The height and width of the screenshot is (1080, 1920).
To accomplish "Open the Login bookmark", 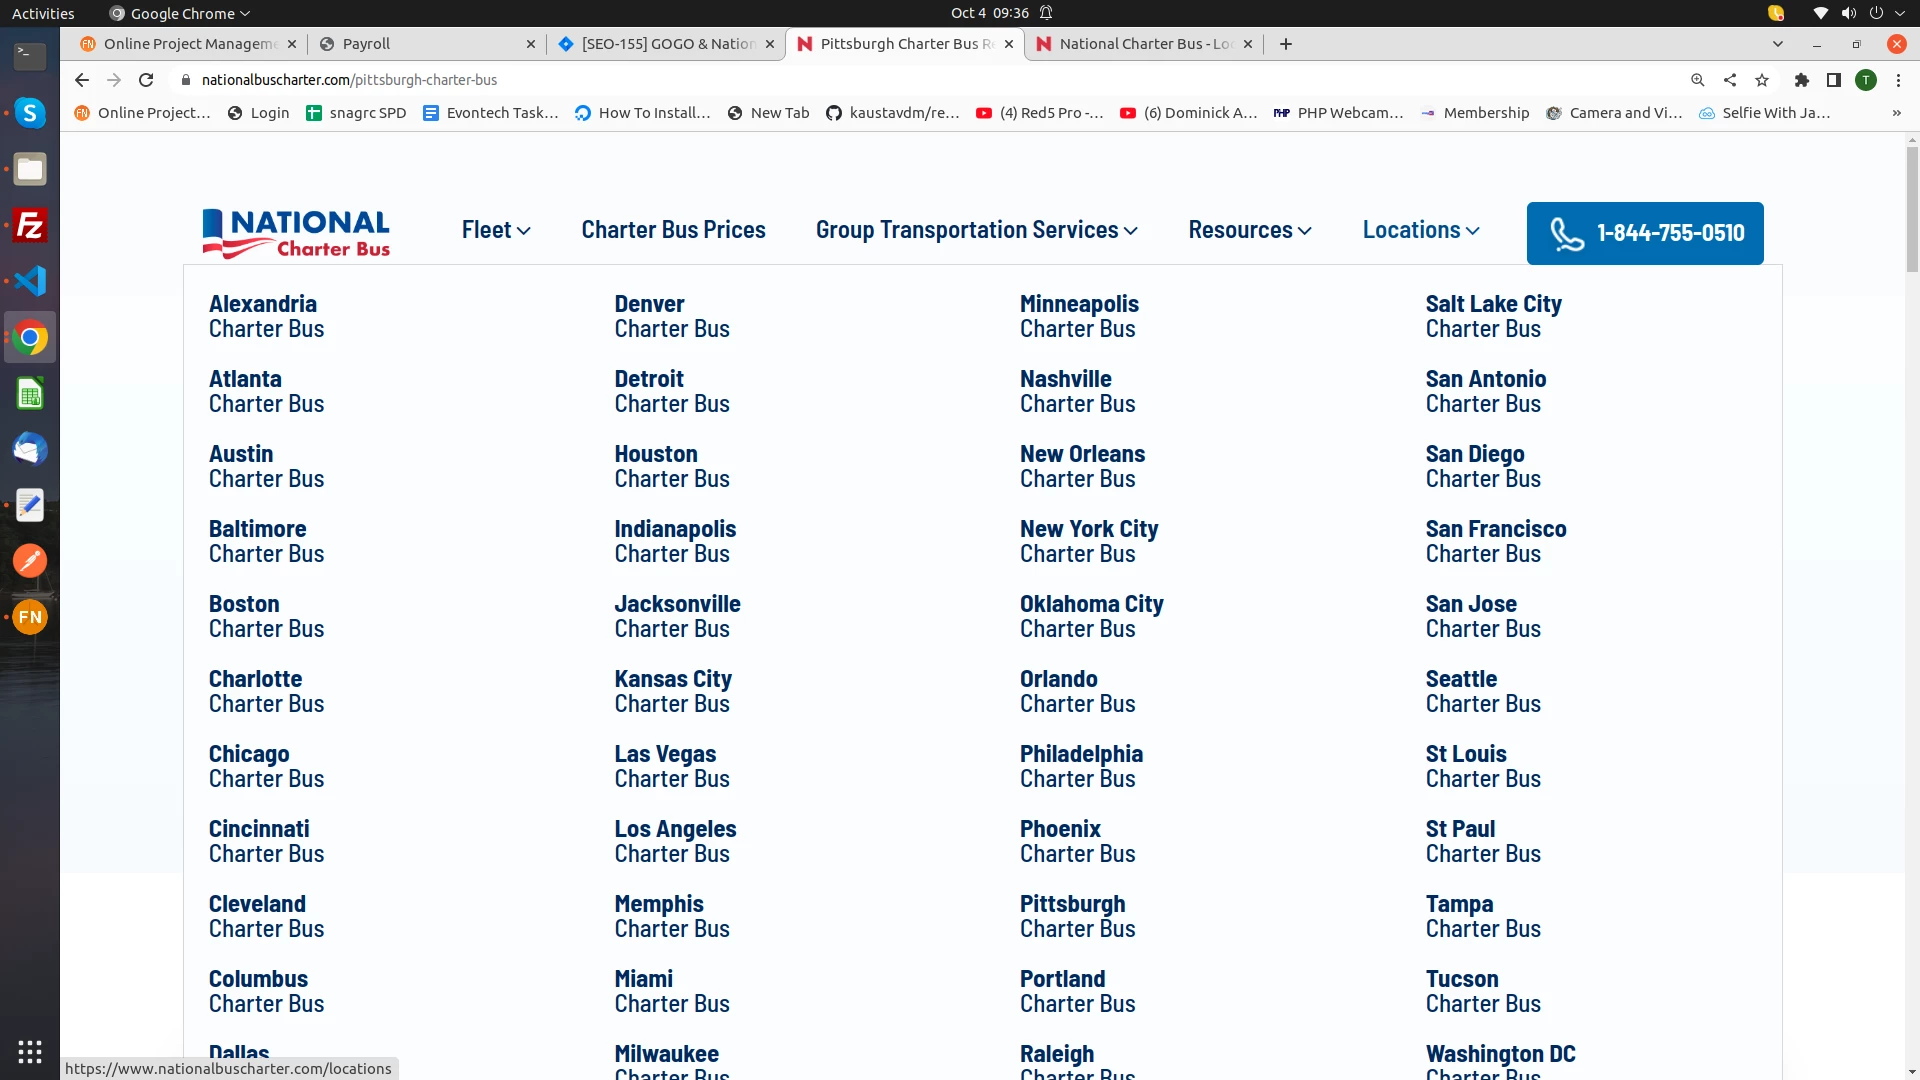I will click(x=259, y=113).
